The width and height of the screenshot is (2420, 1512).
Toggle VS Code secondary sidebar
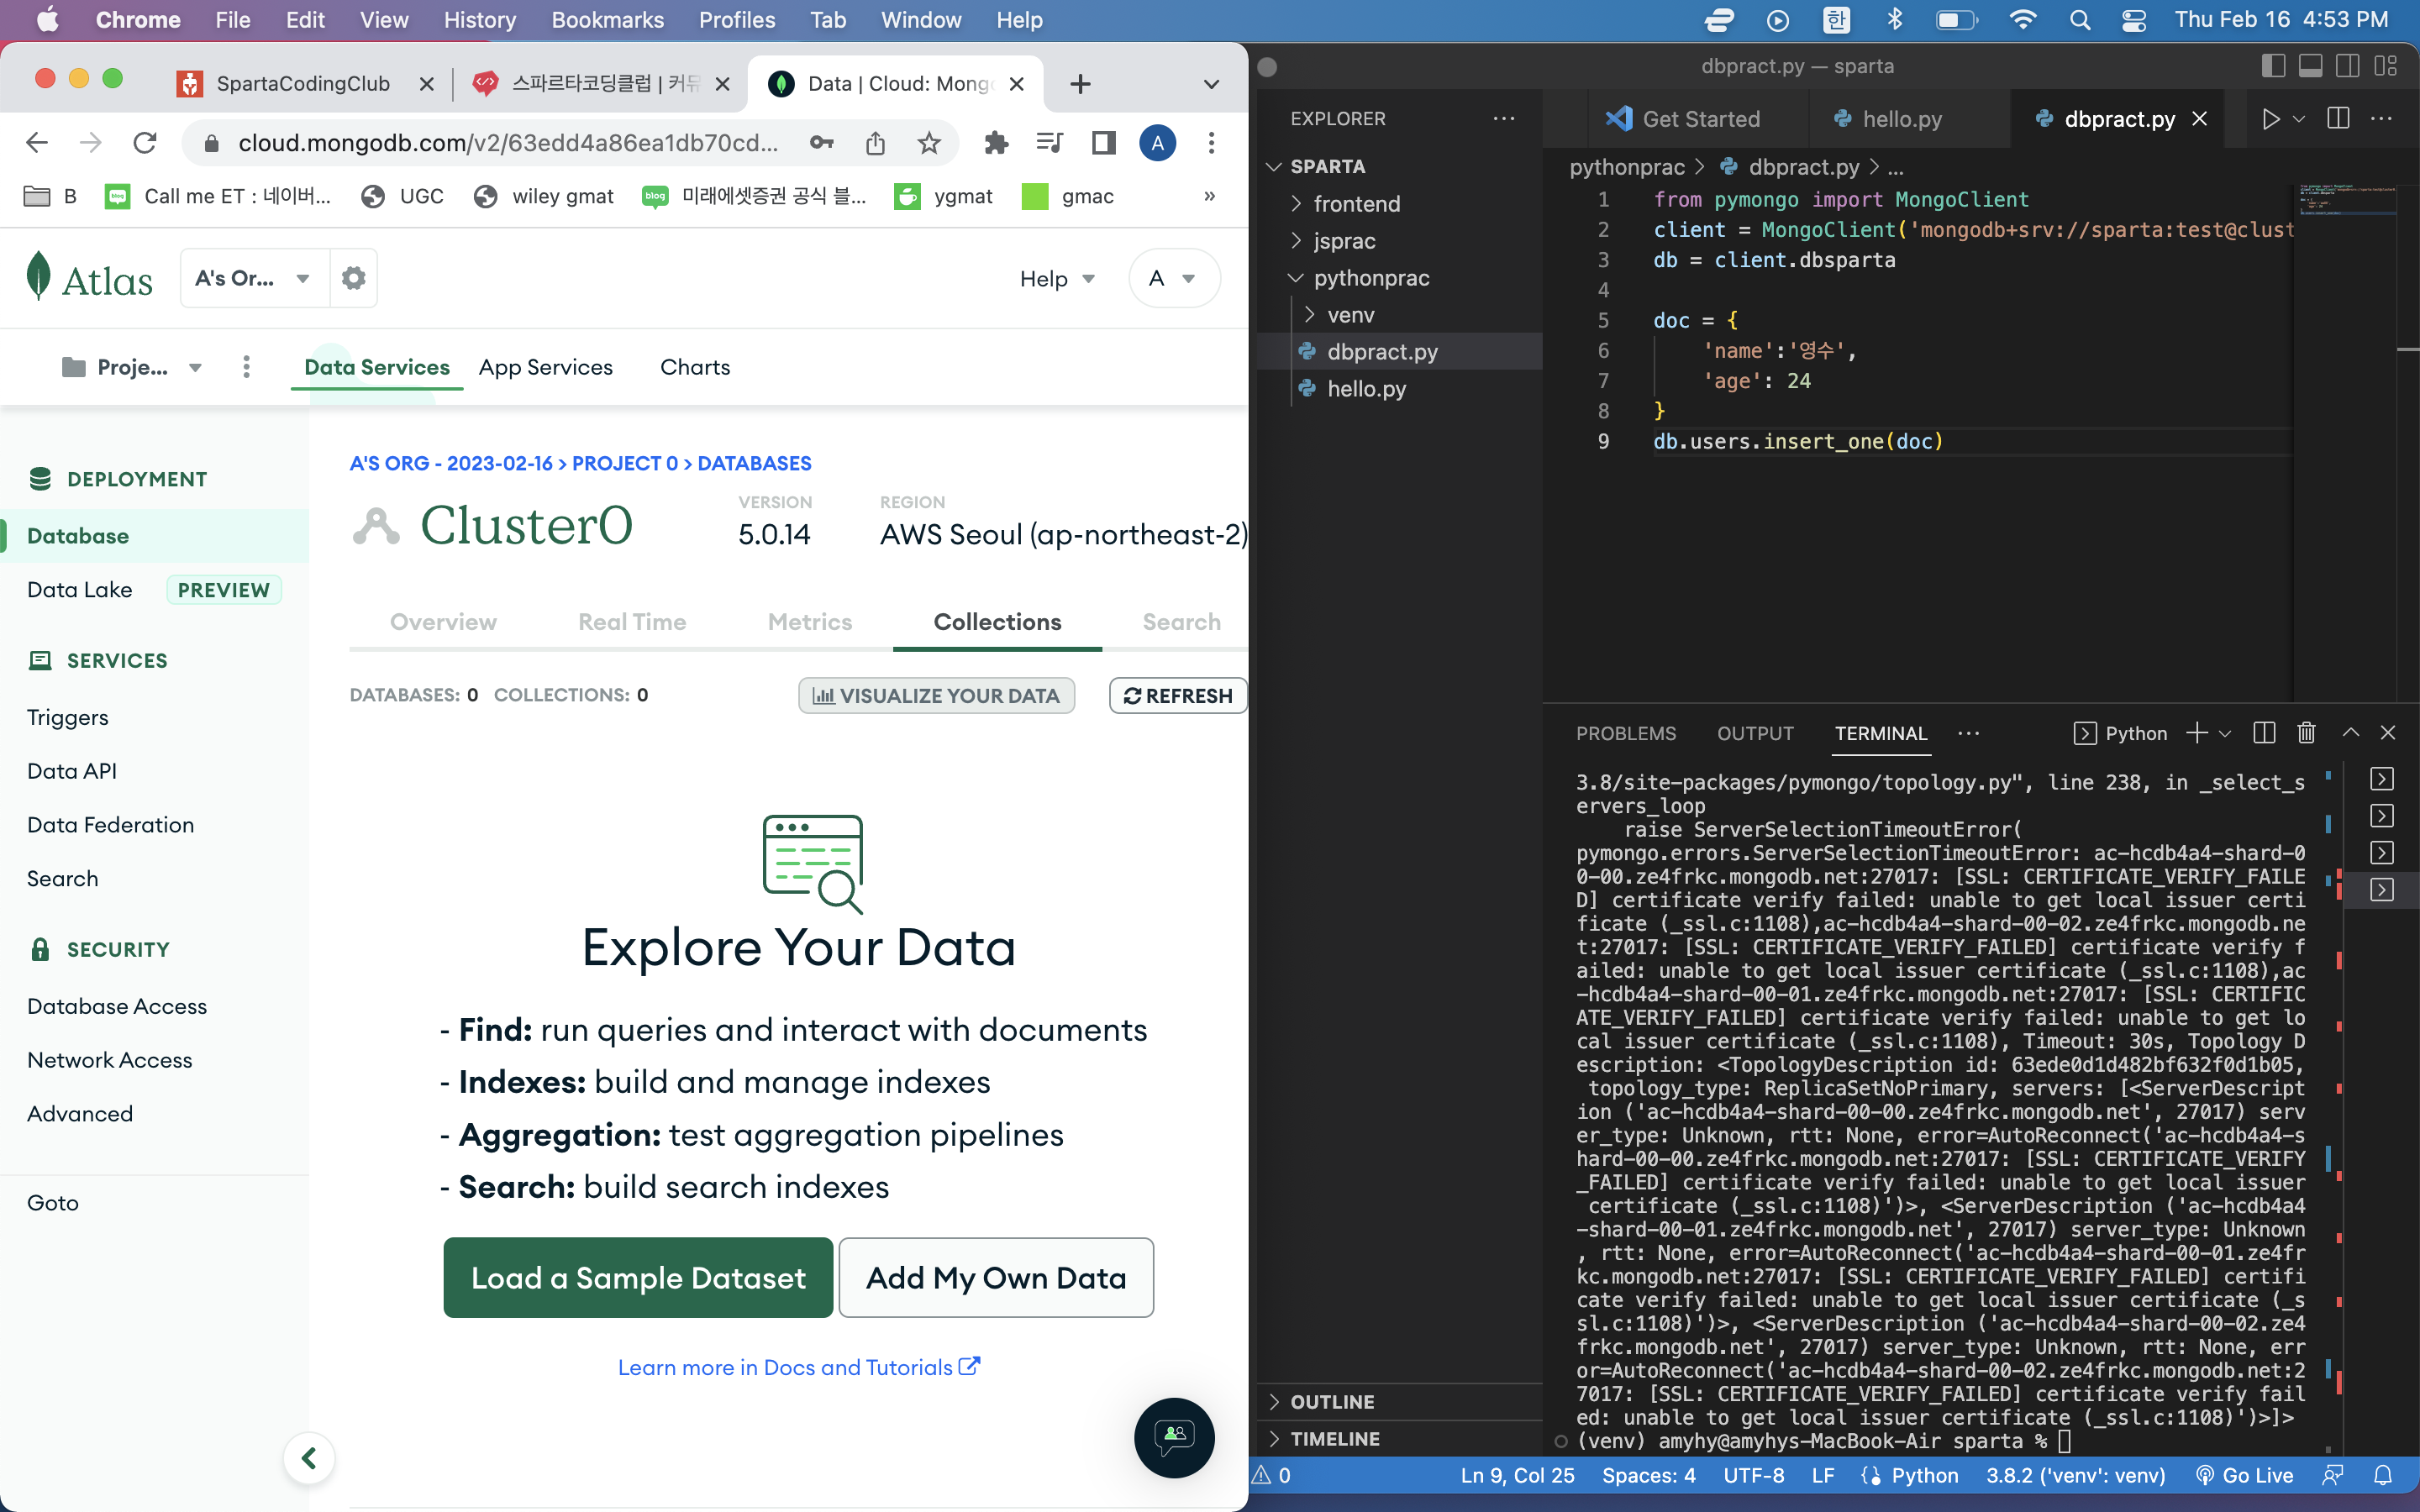coord(2347,66)
